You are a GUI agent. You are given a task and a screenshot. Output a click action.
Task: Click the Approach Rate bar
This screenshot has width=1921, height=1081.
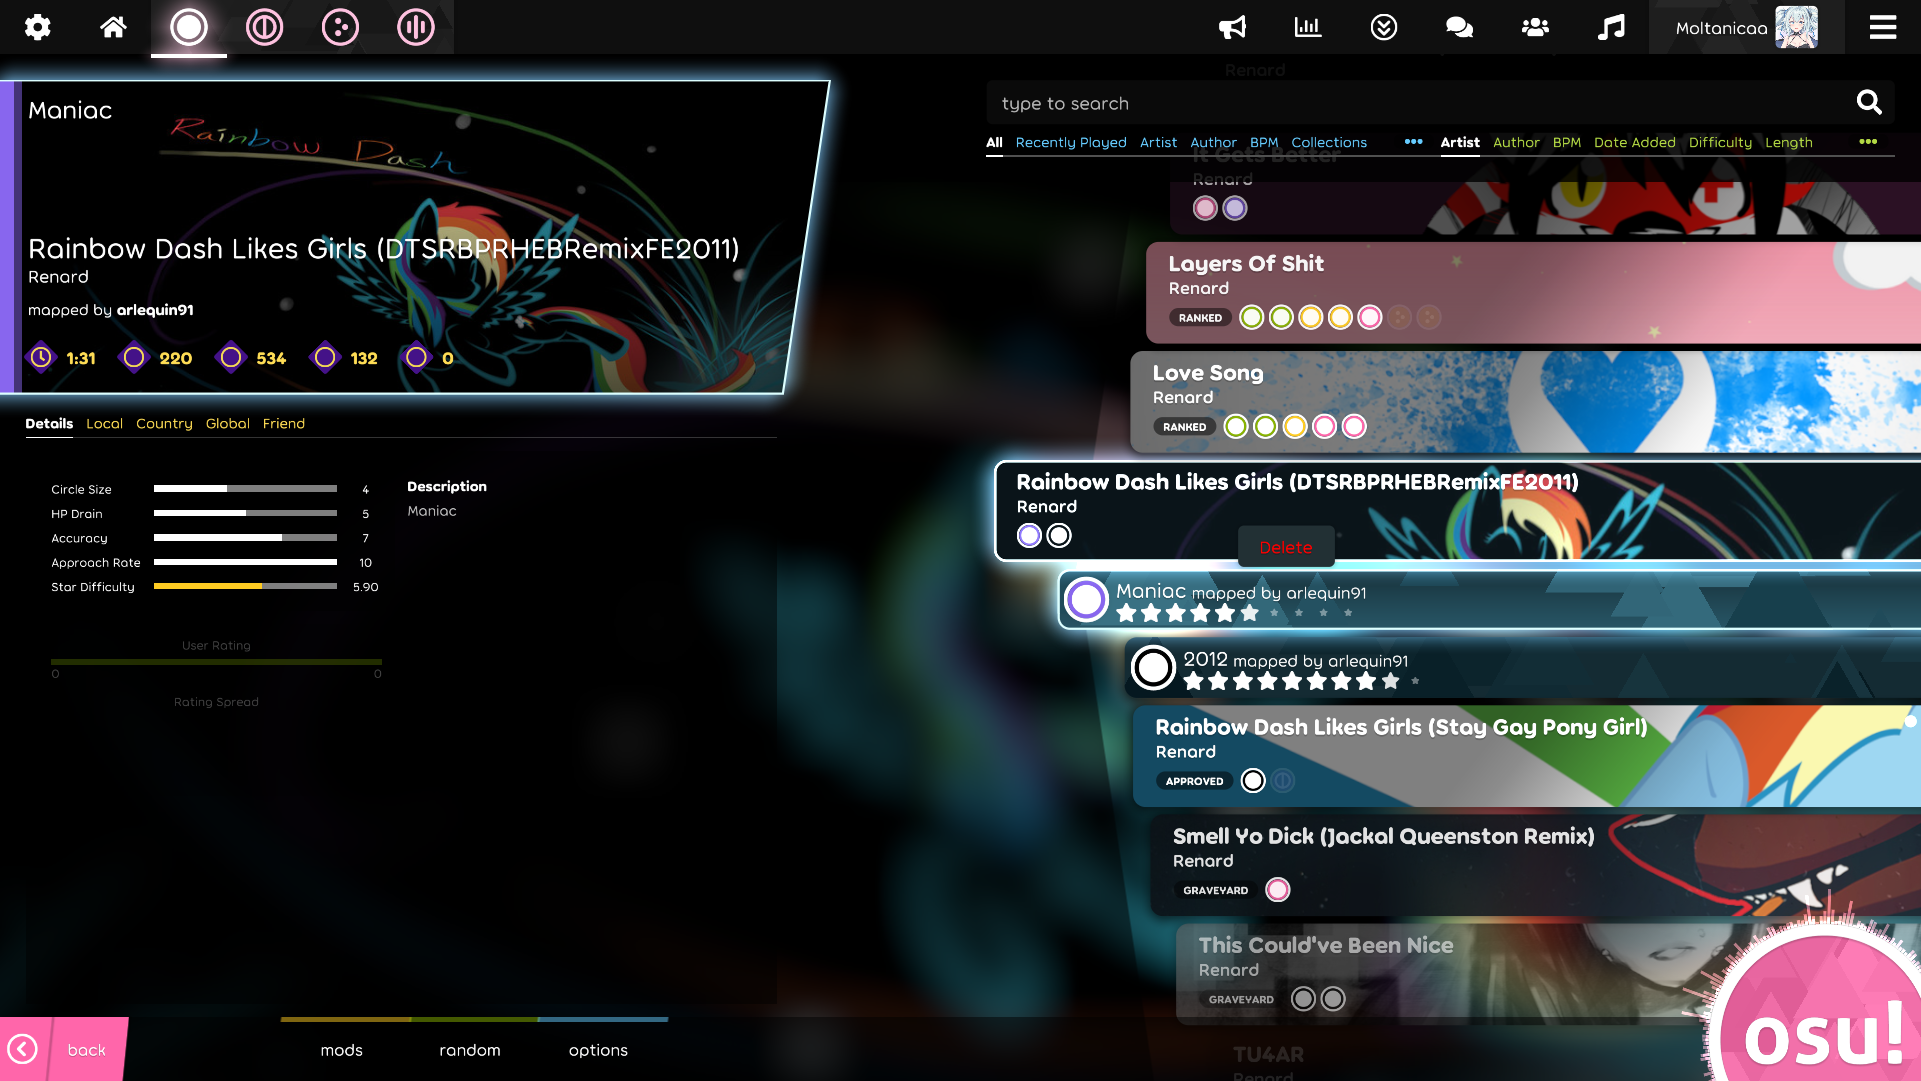tap(245, 562)
